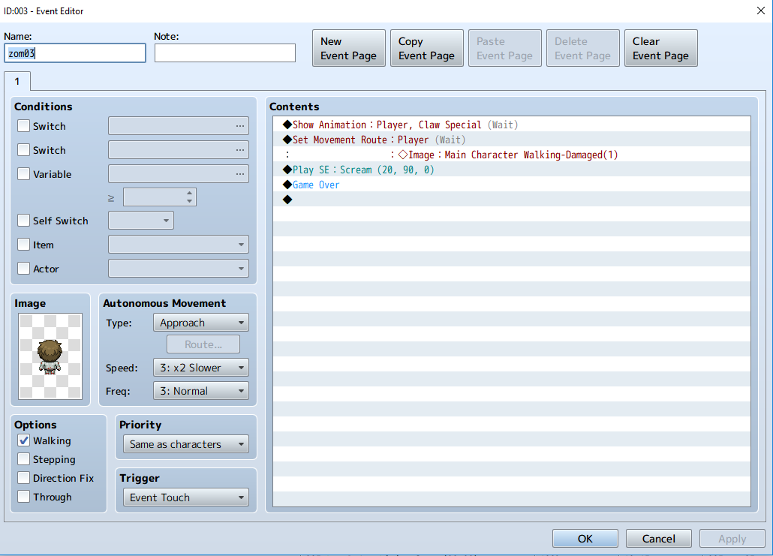The image size is (773, 556).
Task: Select the empty last command row
Action: [511, 199]
